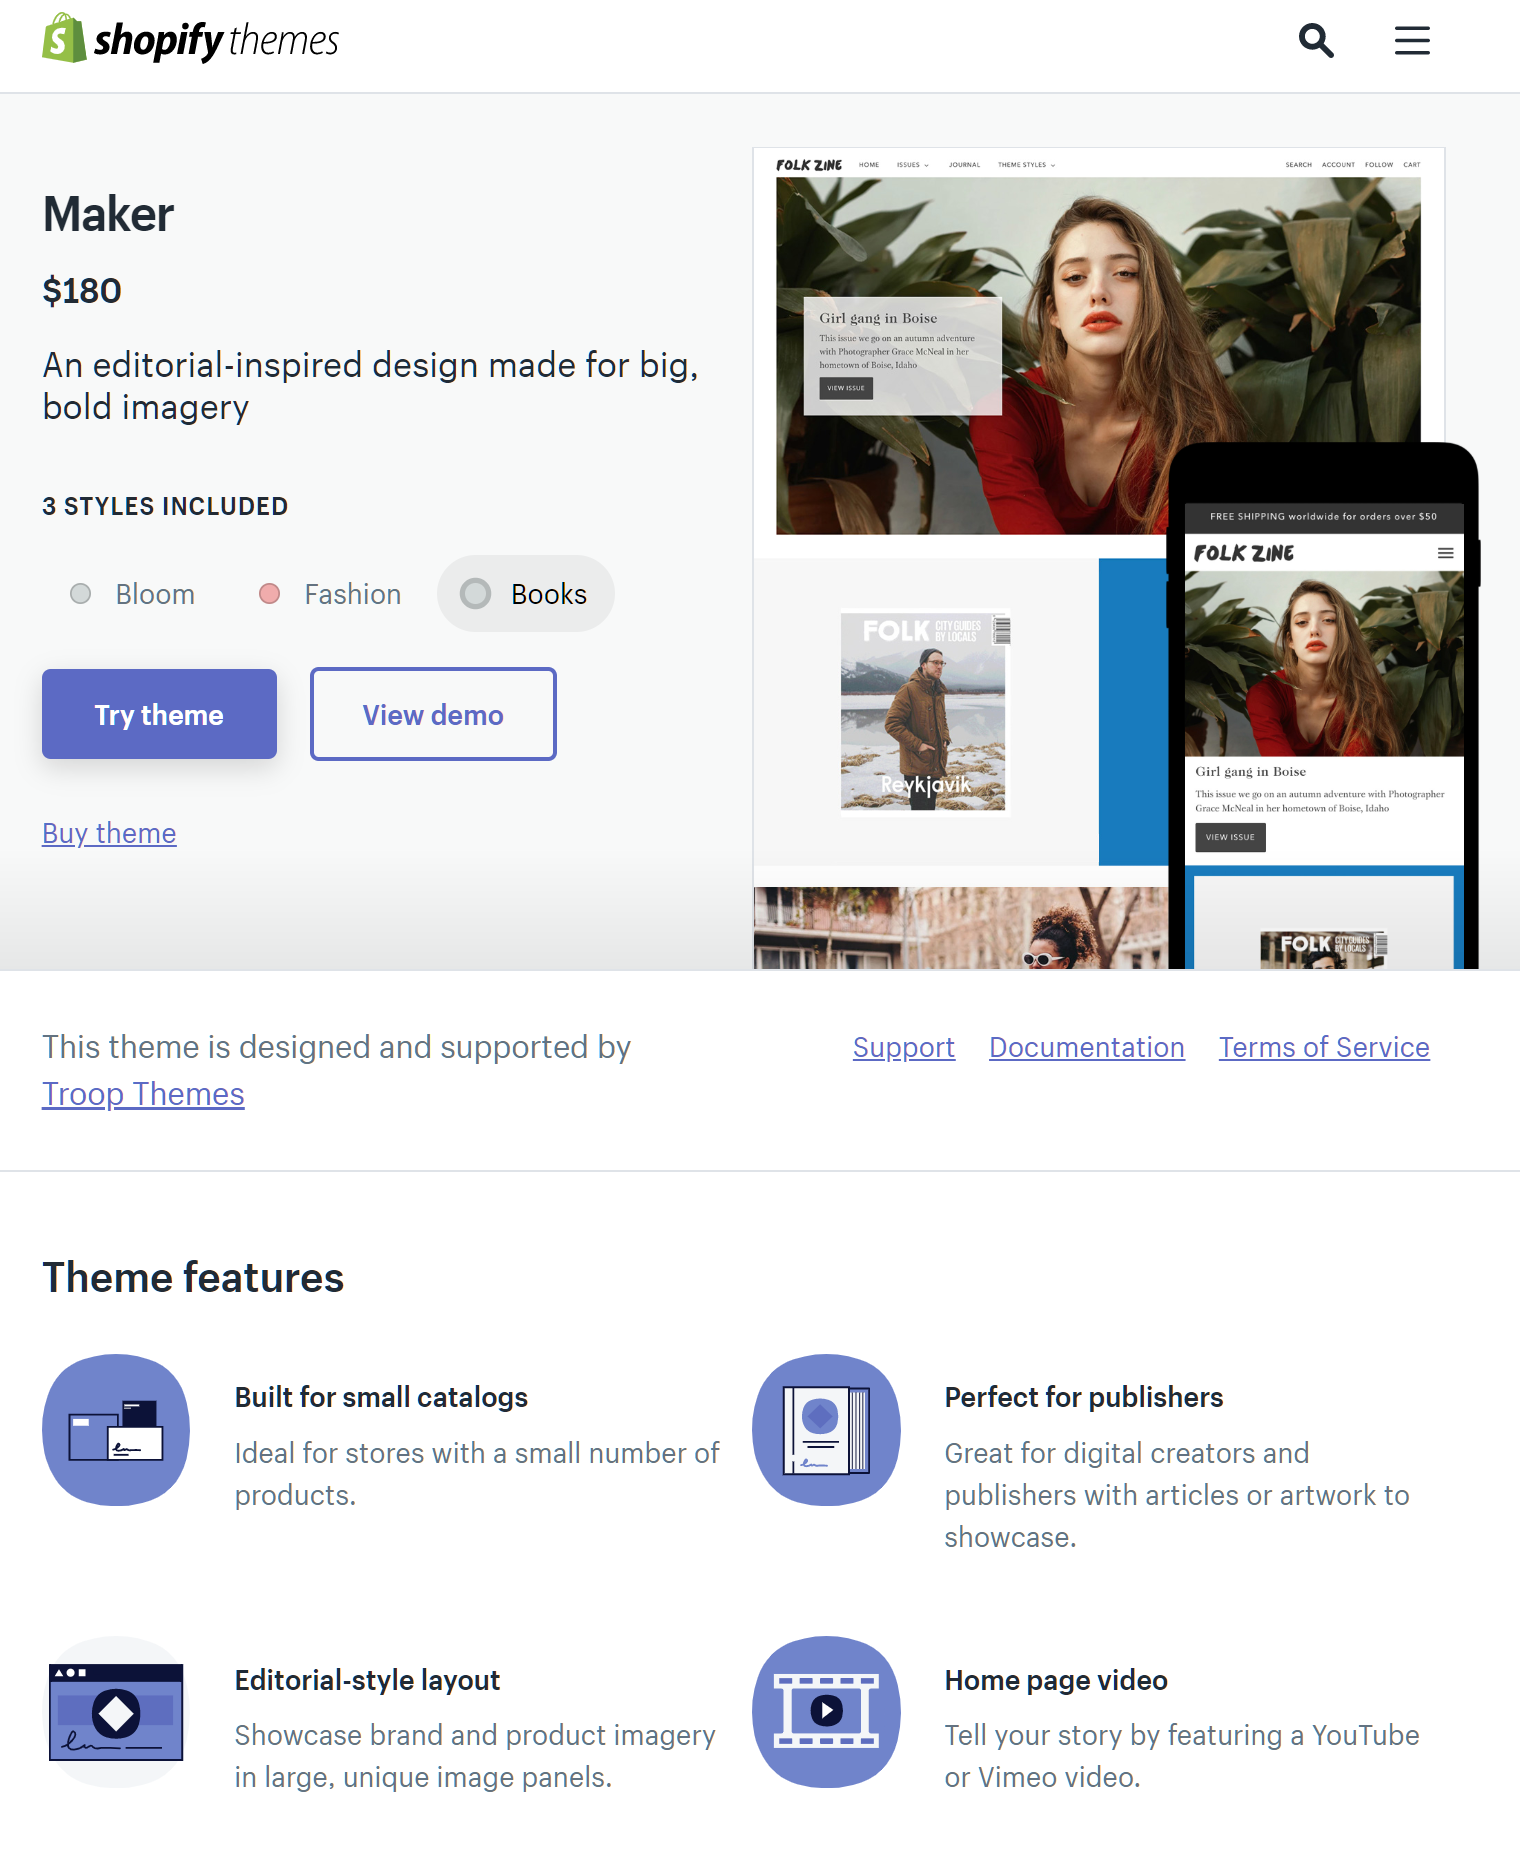This screenshot has width=1520, height=1858.
Task: Click the editorial-style layout icon
Action: (x=116, y=1712)
